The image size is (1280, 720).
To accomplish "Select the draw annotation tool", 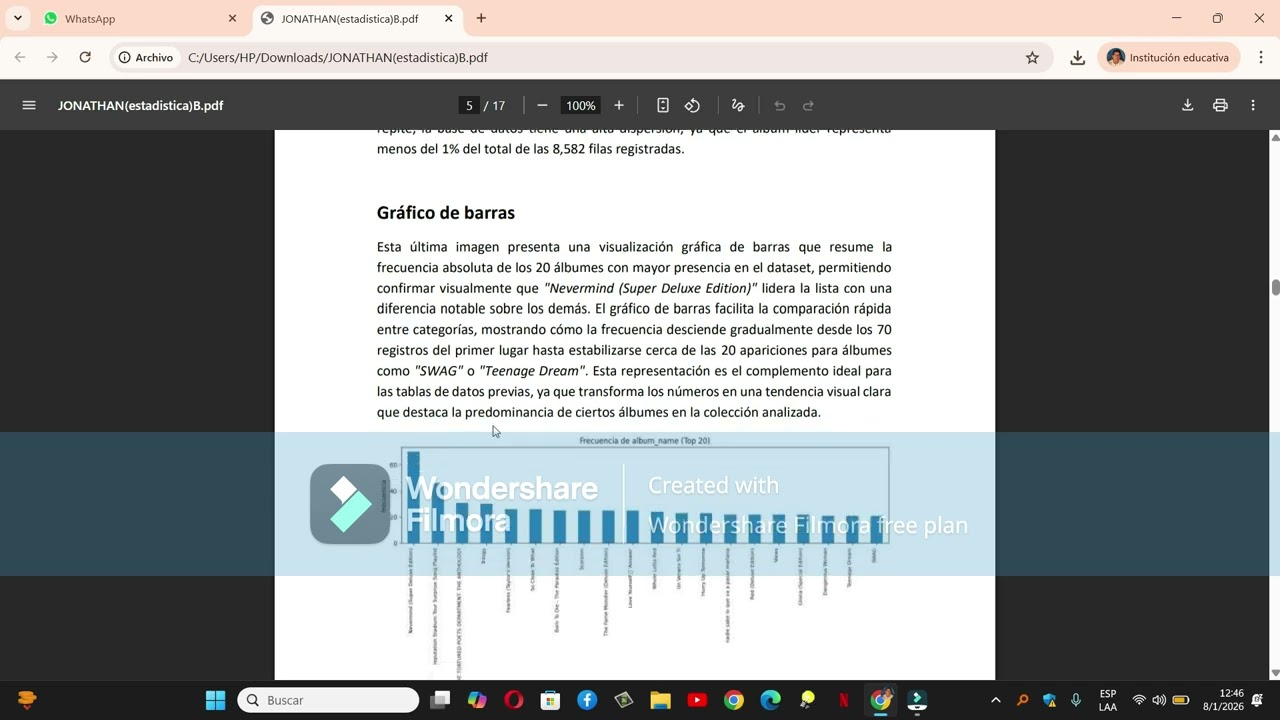I will click(x=738, y=105).
